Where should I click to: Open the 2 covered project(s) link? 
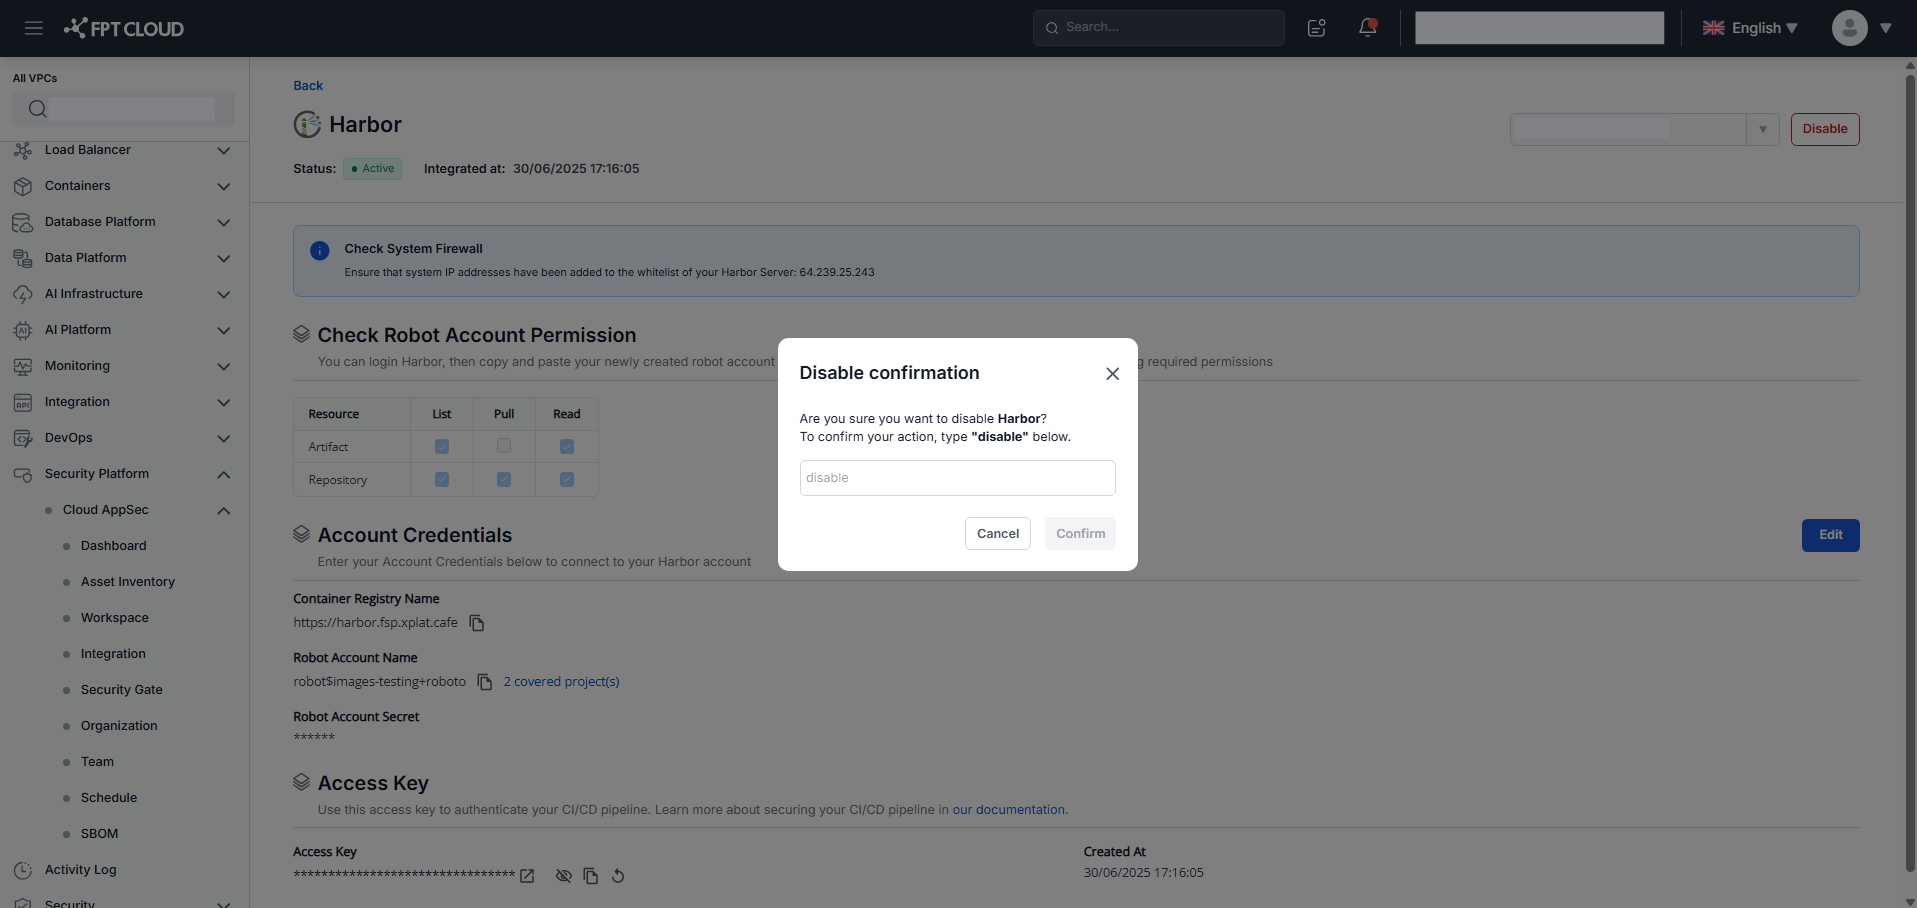(562, 682)
